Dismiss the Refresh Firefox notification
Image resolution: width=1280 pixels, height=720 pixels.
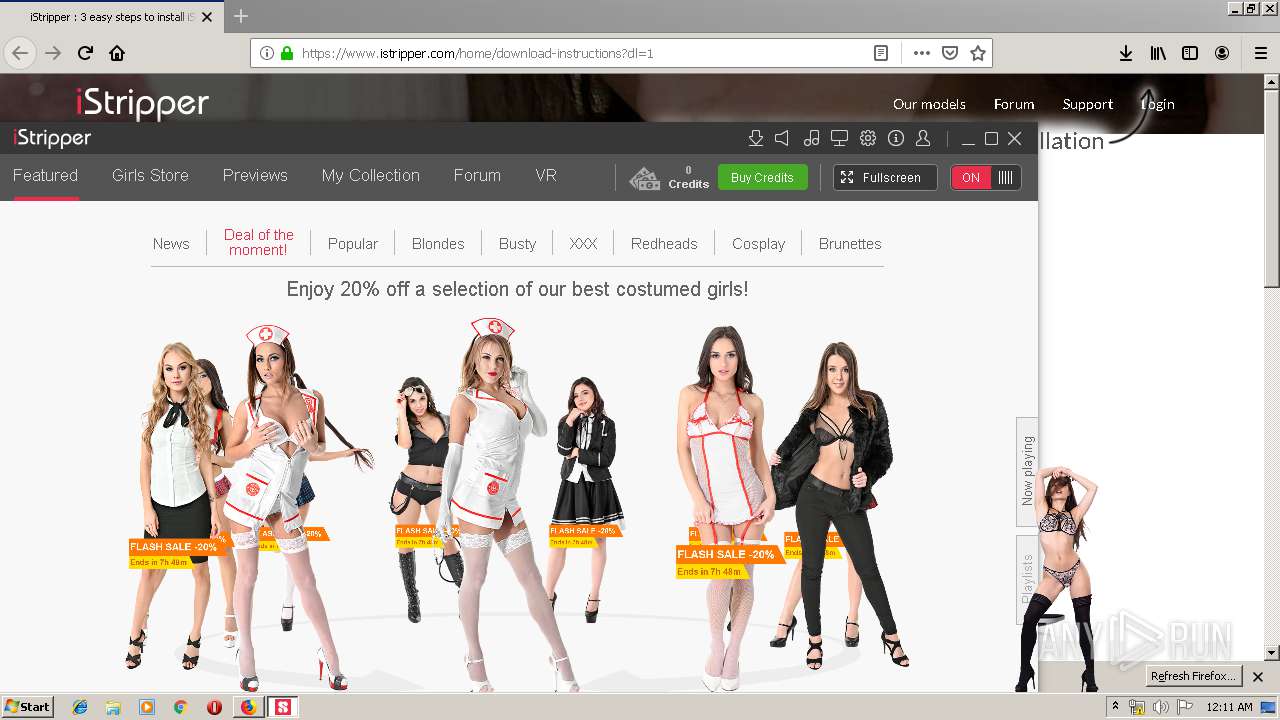[x=1258, y=677]
